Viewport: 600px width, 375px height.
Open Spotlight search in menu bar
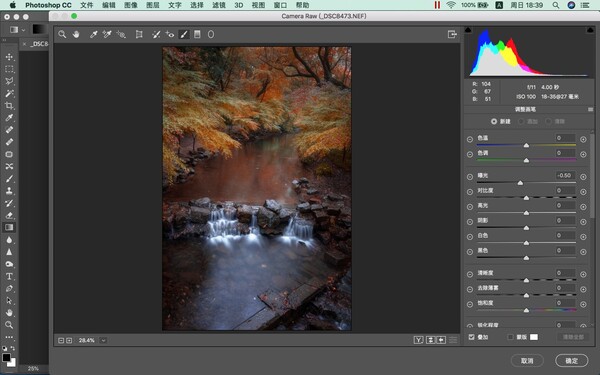pyautogui.click(x=556, y=5)
